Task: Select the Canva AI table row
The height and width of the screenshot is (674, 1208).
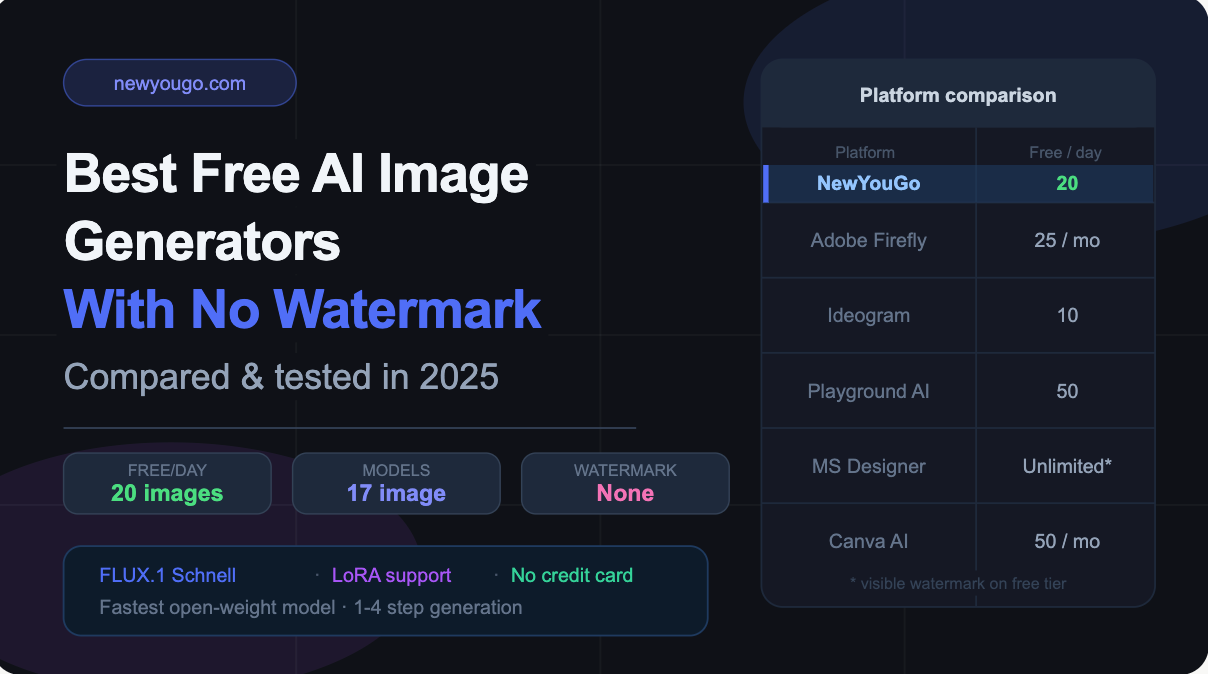Action: 958,541
